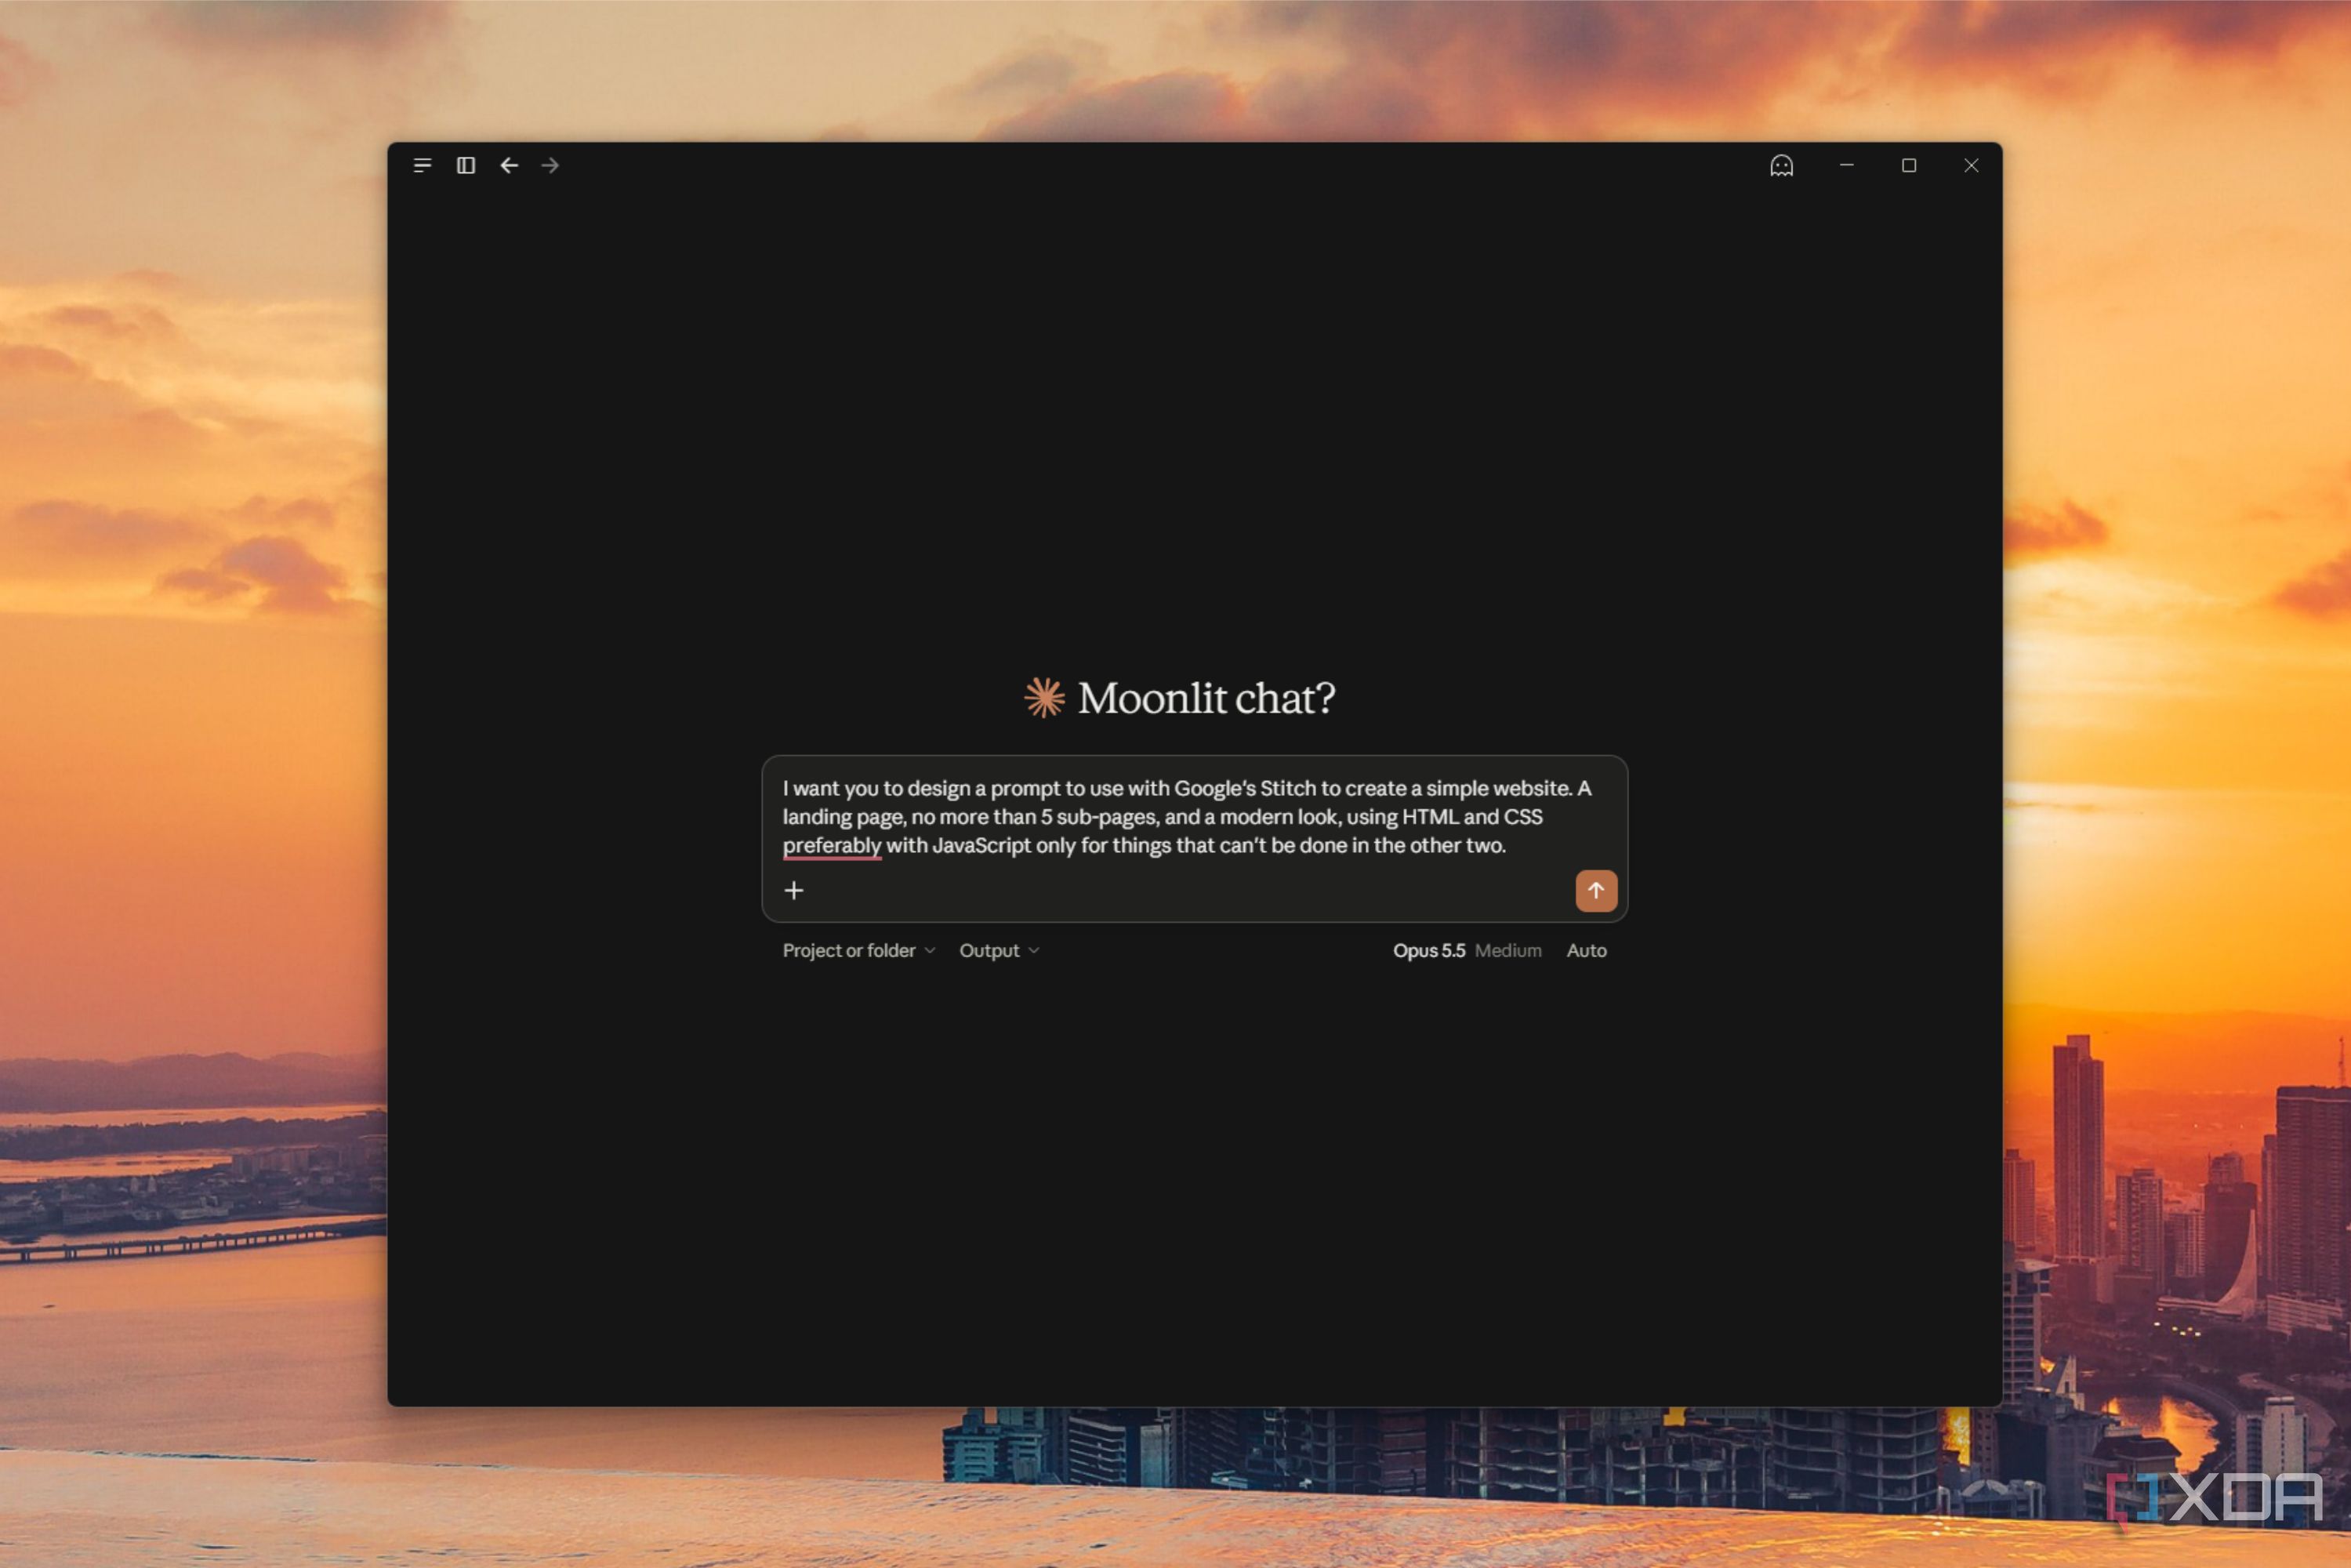Open the Output dropdown
This screenshot has height=1568, width=2351.
[999, 950]
